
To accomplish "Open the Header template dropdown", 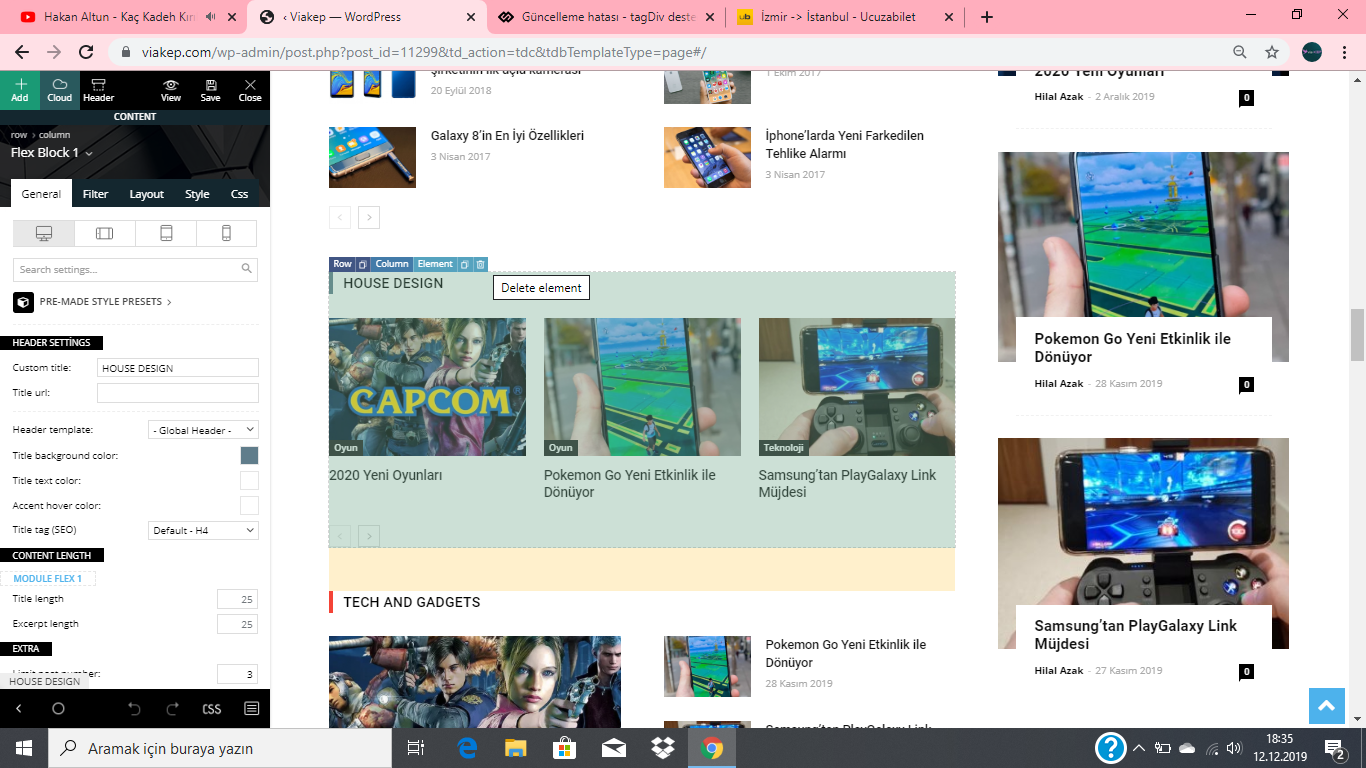I will (204, 430).
